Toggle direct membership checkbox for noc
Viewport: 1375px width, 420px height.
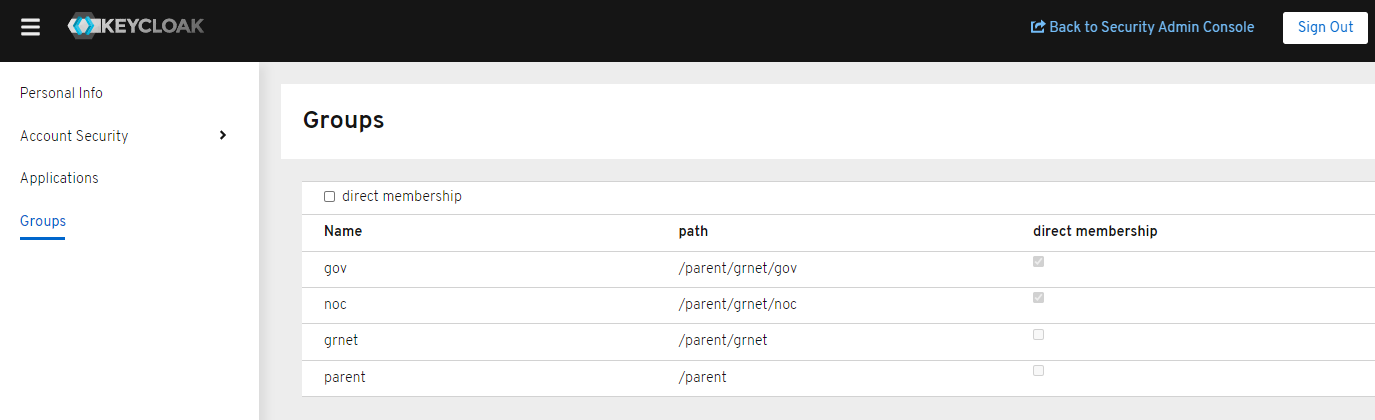click(x=1038, y=298)
